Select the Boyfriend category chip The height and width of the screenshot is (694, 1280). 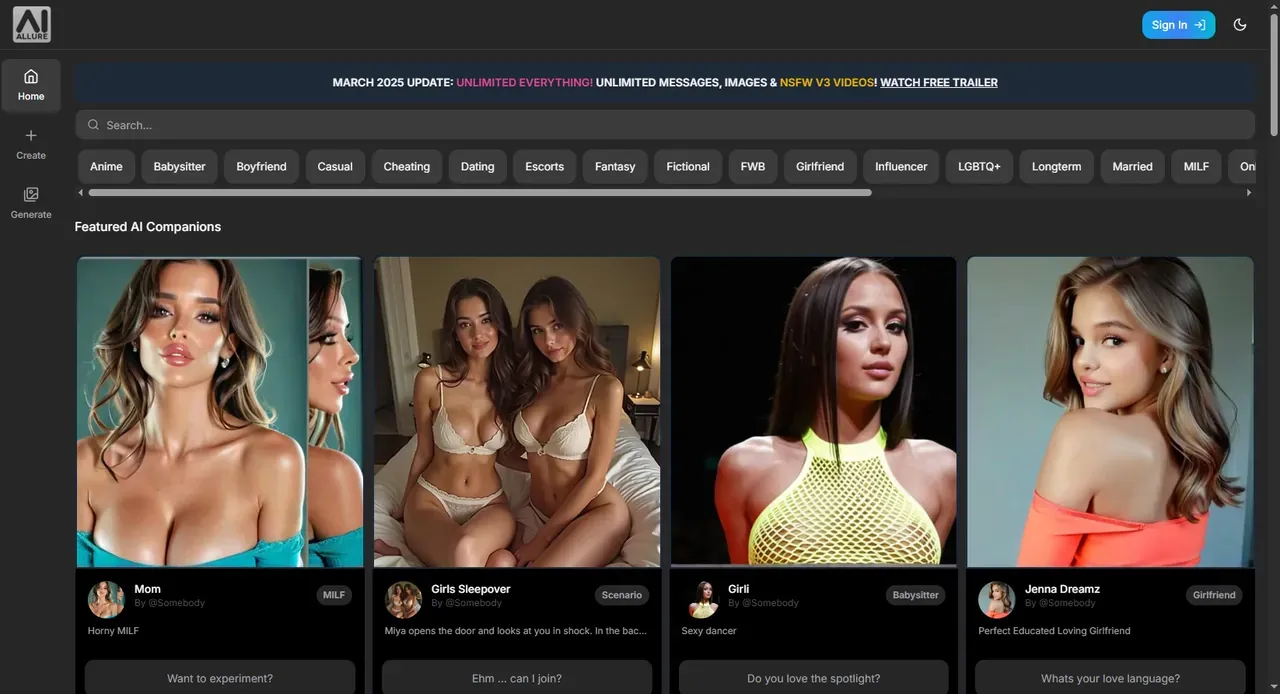tap(261, 167)
